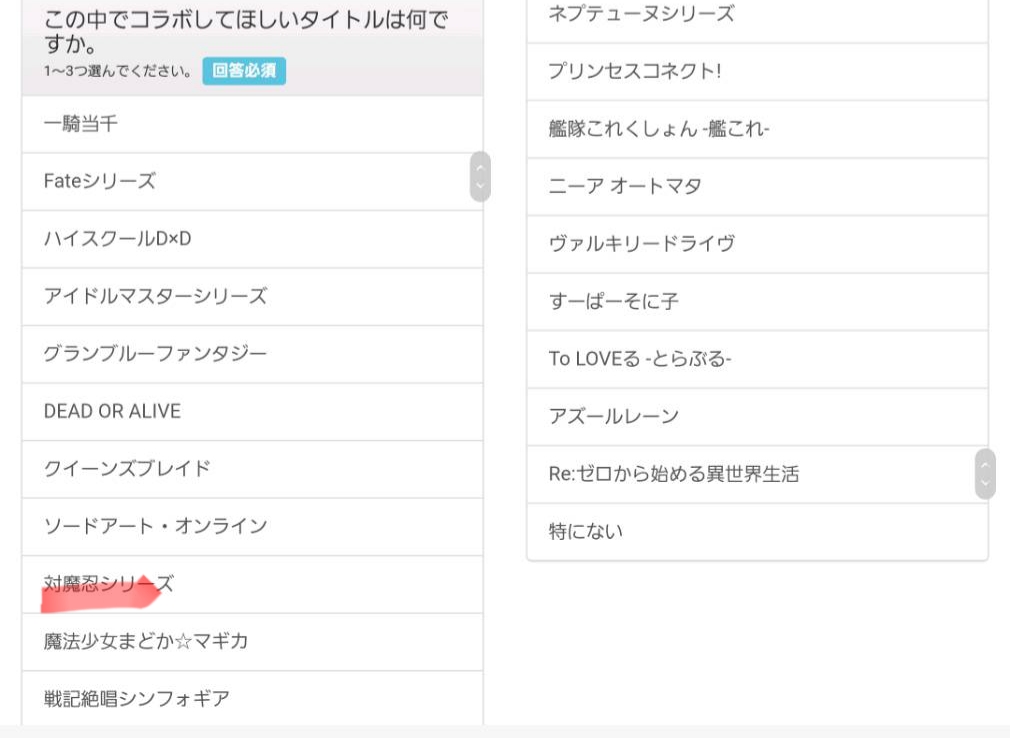Viewport: 1010px width, 738px height.
Task: Choose the 特にない option
Action: pos(757,532)
